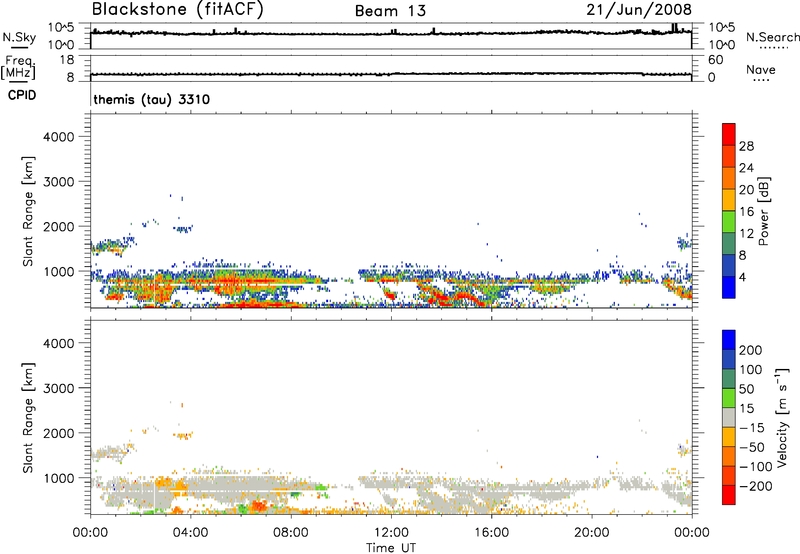Click the '−200' label on the Velocity color bar
This screenshot has width=800, height=554.
tap(755, 486)
